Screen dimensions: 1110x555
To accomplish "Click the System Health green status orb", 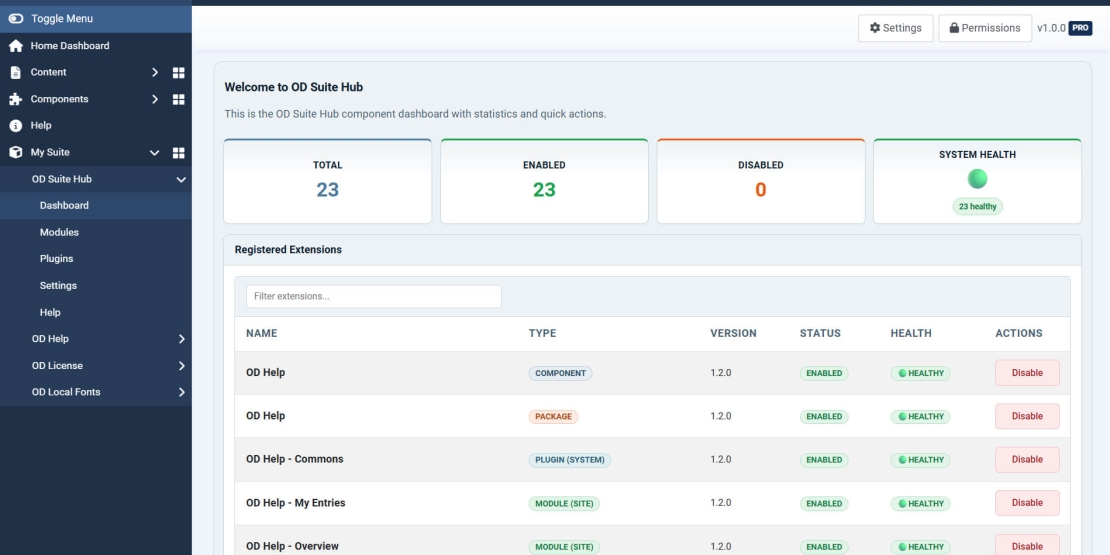I will [x=977, y=178].
